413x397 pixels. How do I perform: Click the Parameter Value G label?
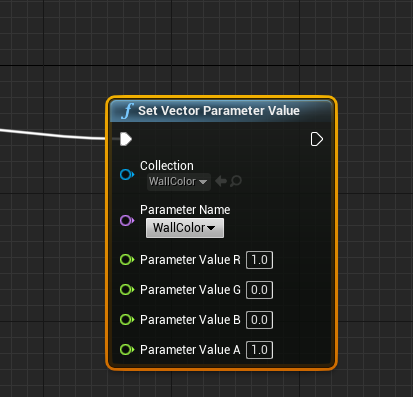click(190, 290)
